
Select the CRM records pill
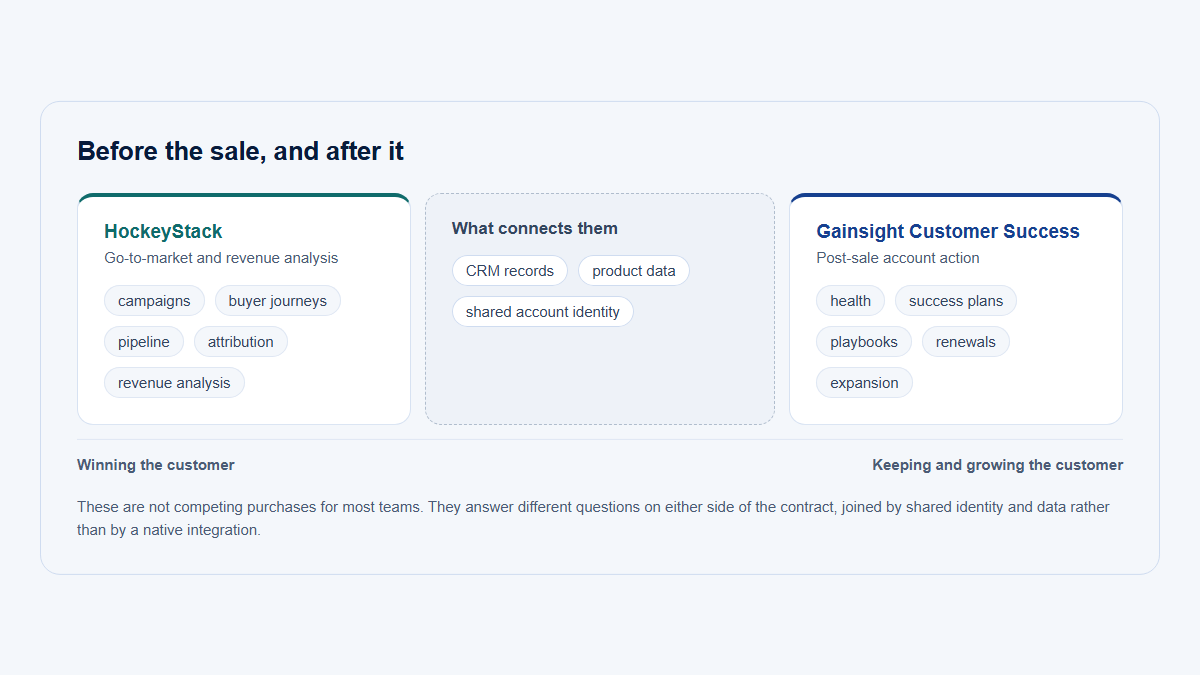tap(510, 271)
